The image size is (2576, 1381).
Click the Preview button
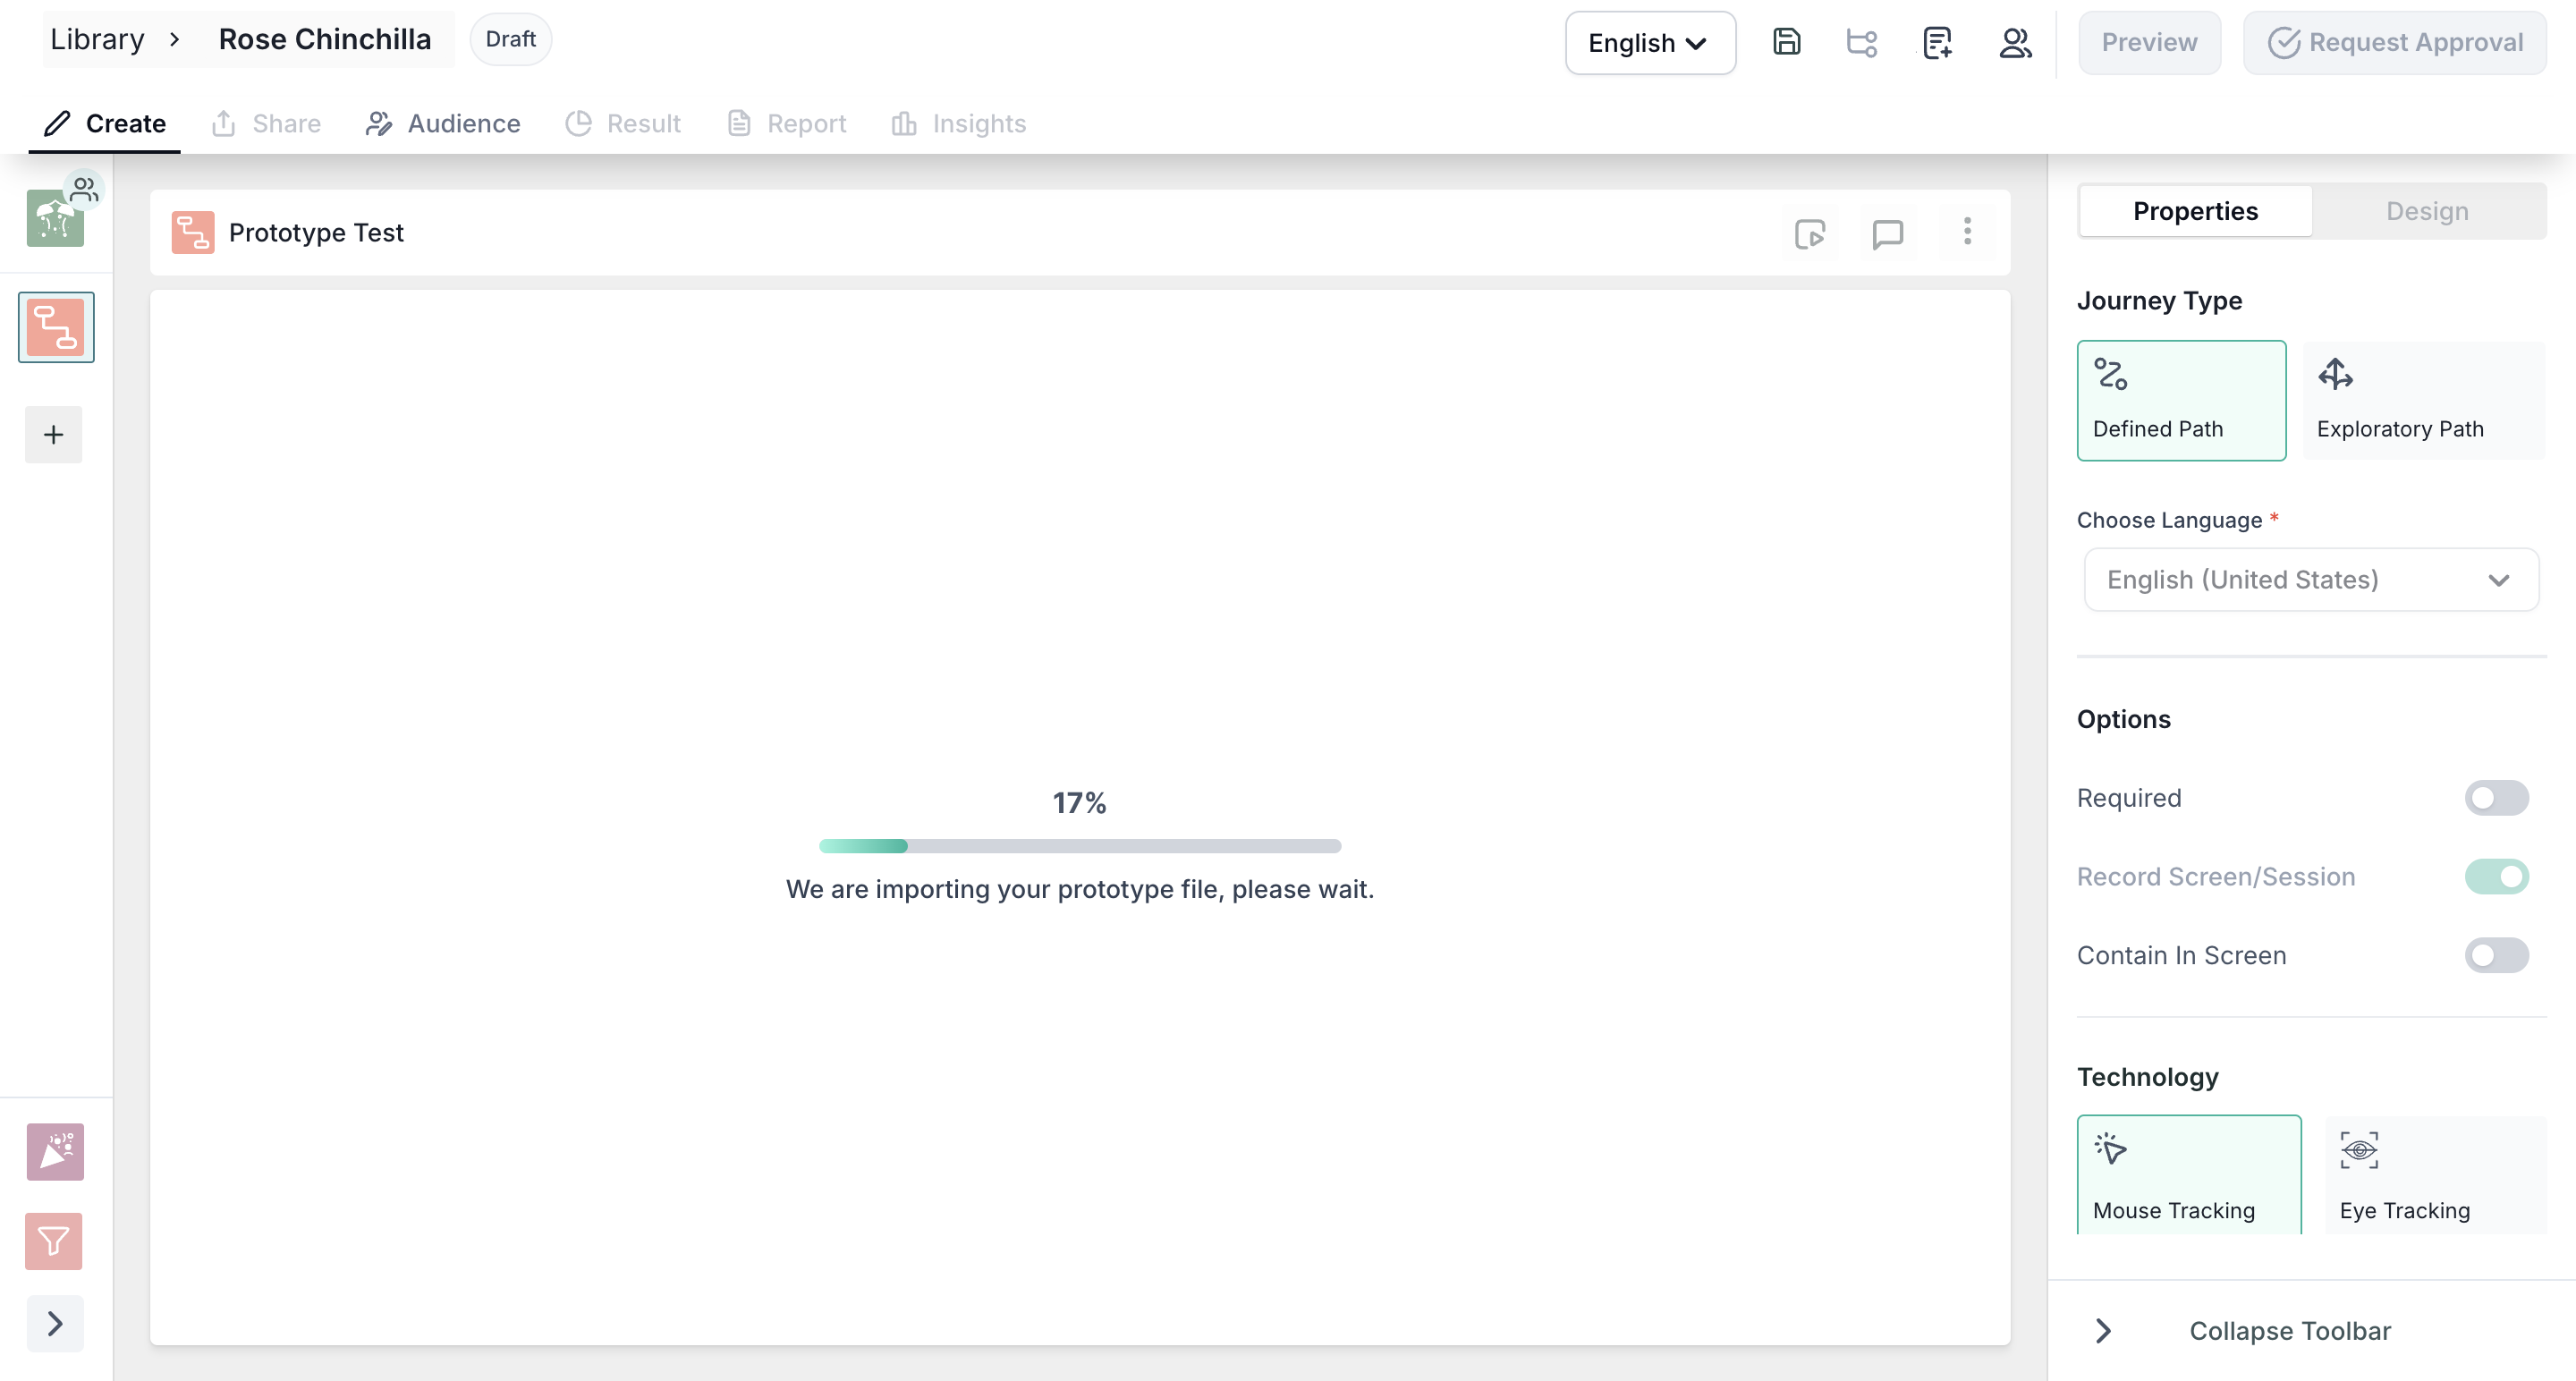[x=2149, y=43]
